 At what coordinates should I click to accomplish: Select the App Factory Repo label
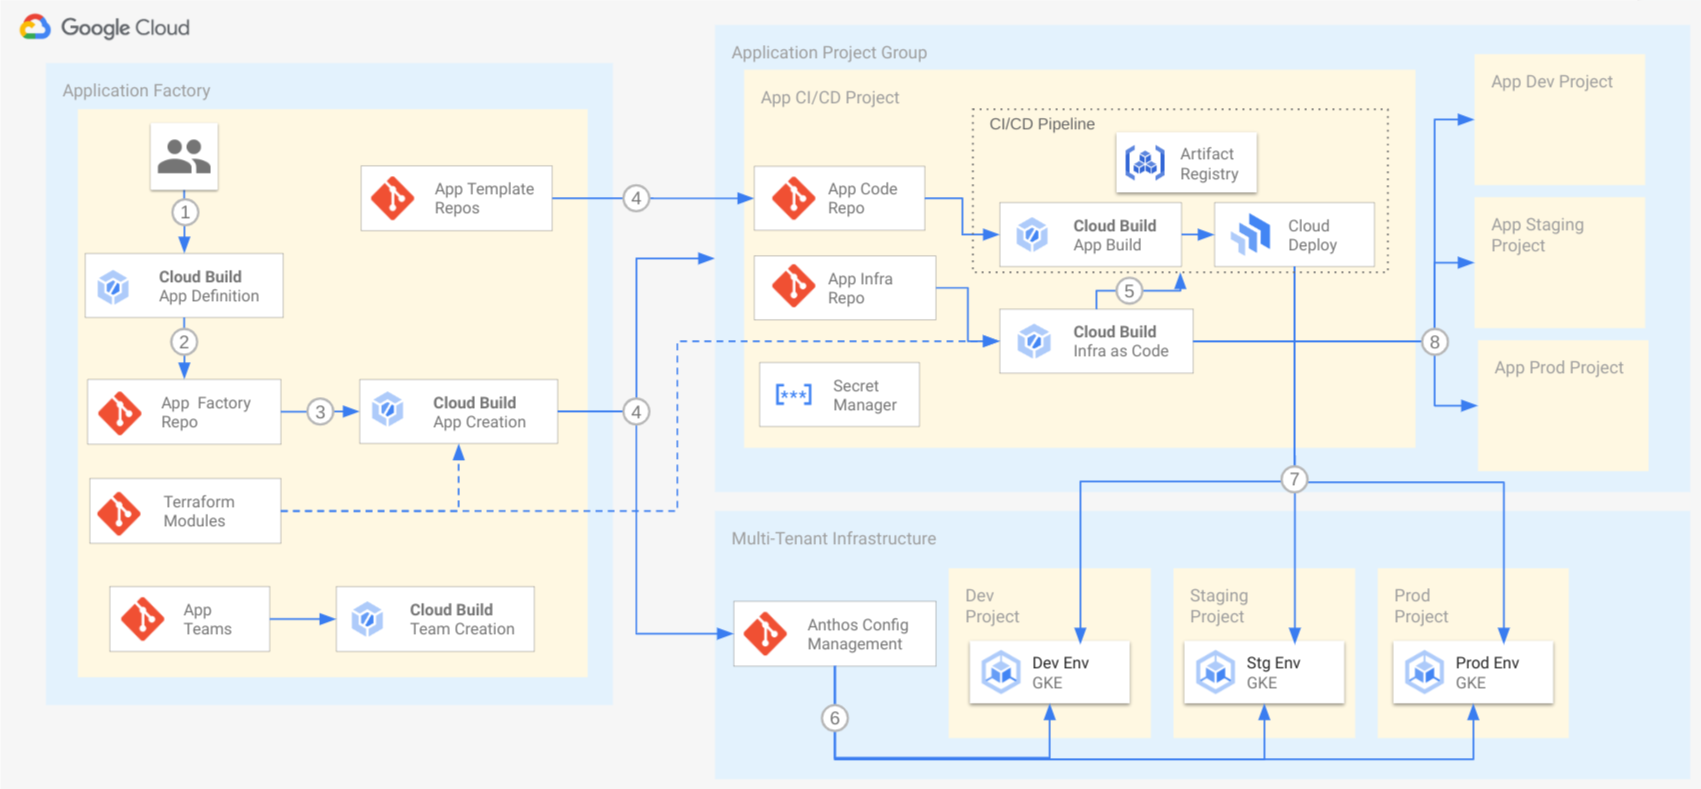206,412
